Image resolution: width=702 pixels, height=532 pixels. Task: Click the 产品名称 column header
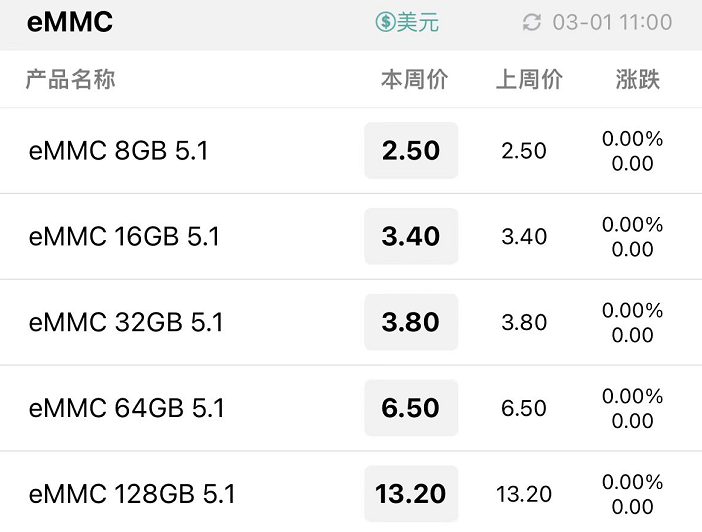[x=71, y=80]
